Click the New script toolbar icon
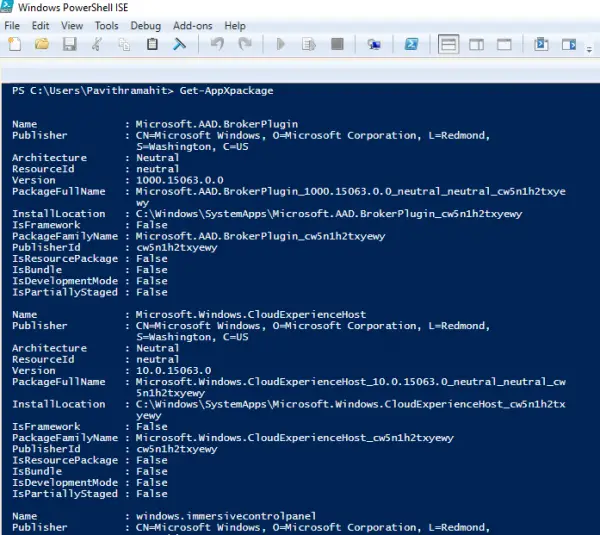Screen dimensions: 600x535 (x=15, y=44)
